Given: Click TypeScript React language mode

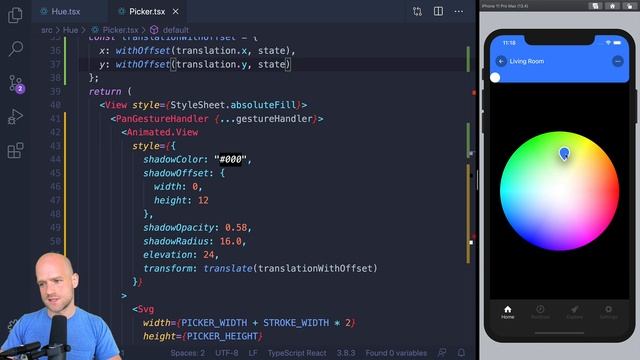Looking at the screenshot, I should tap(297, 353).
